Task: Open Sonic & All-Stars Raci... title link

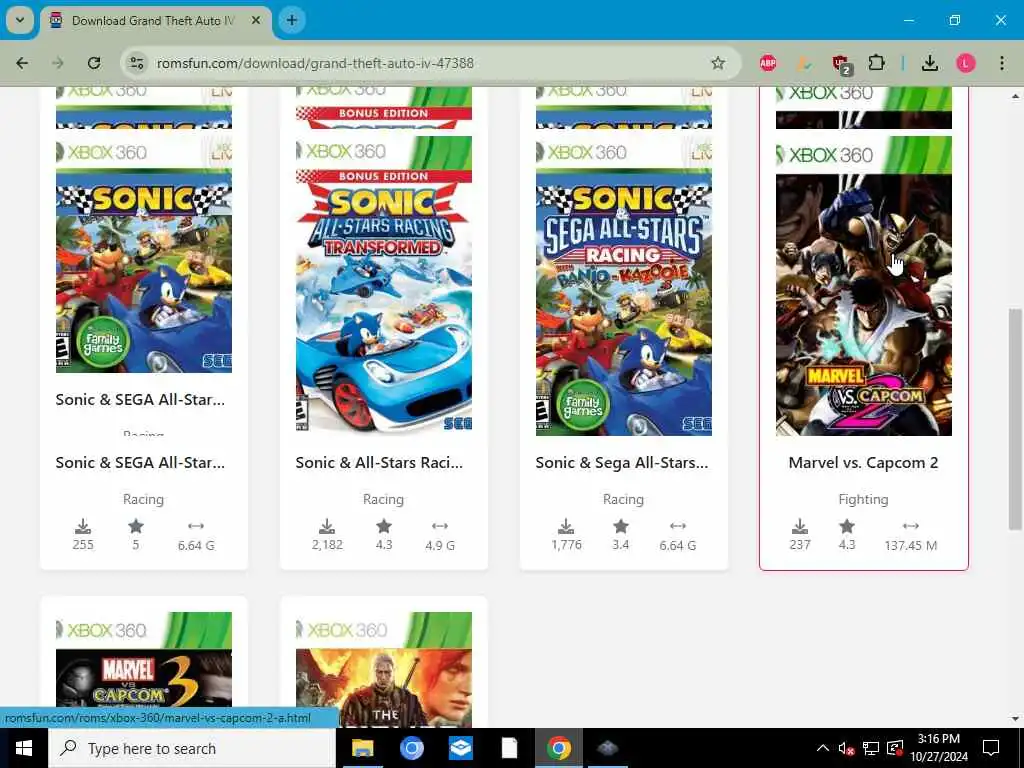Action: (379, 462)
